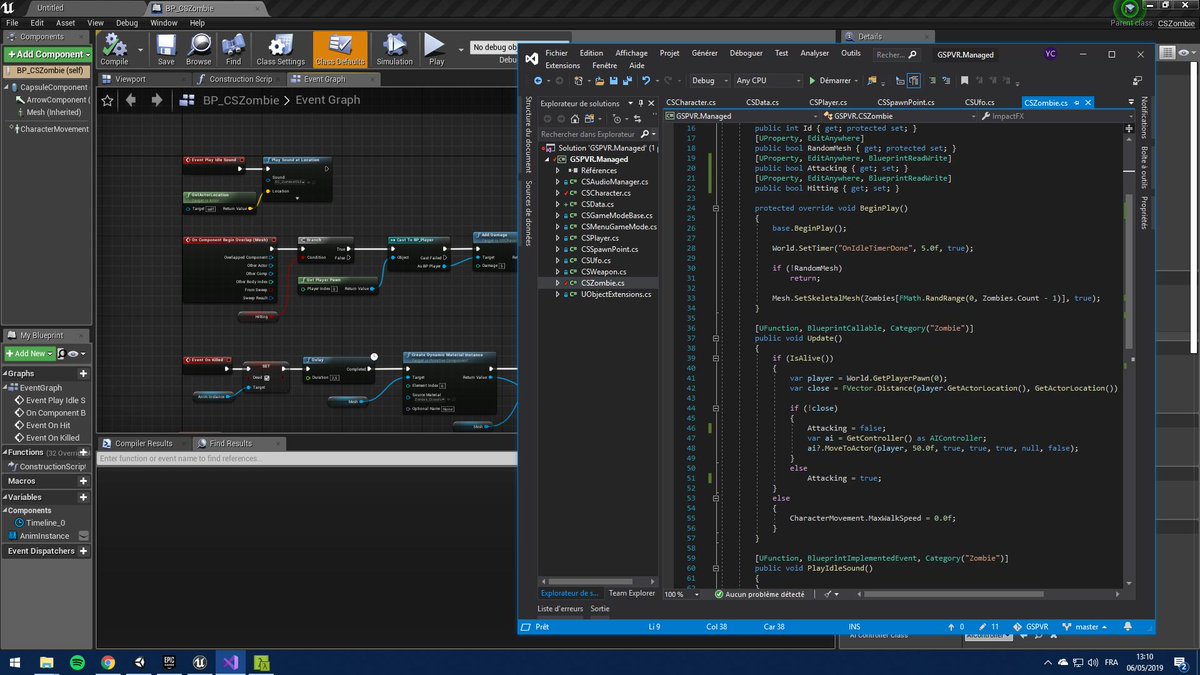This screenshot has width=1200, height=675.
Task: Toggle the Class Defaults button
Action: pyautogui.click(x=340, y=47)
